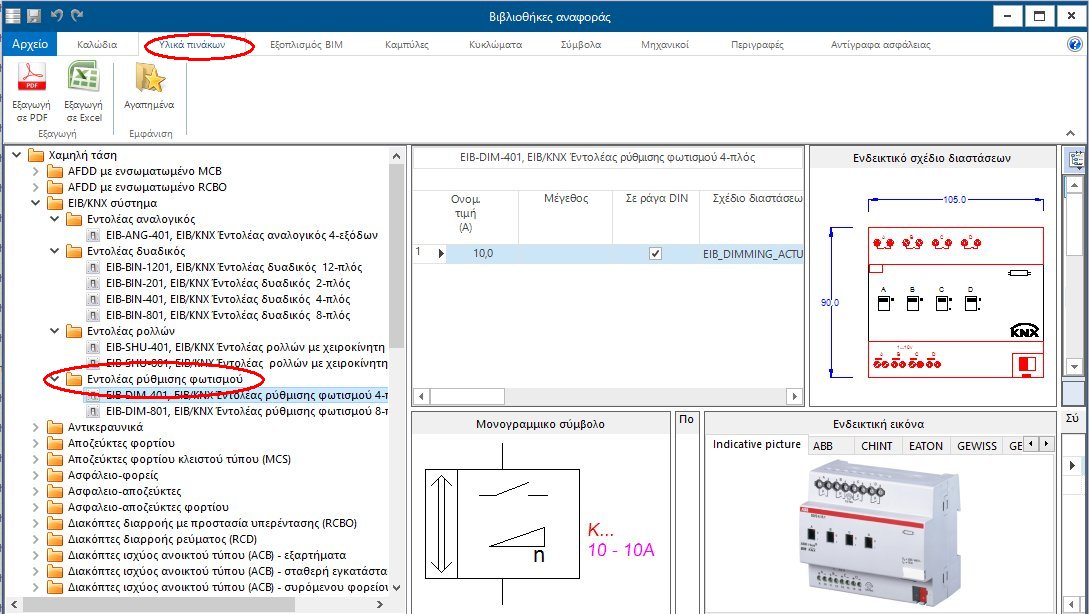The width and height of the screenshot is (1089, 614).
Task: Click the Αρχείο button
Action: click(x=31, y=44)
